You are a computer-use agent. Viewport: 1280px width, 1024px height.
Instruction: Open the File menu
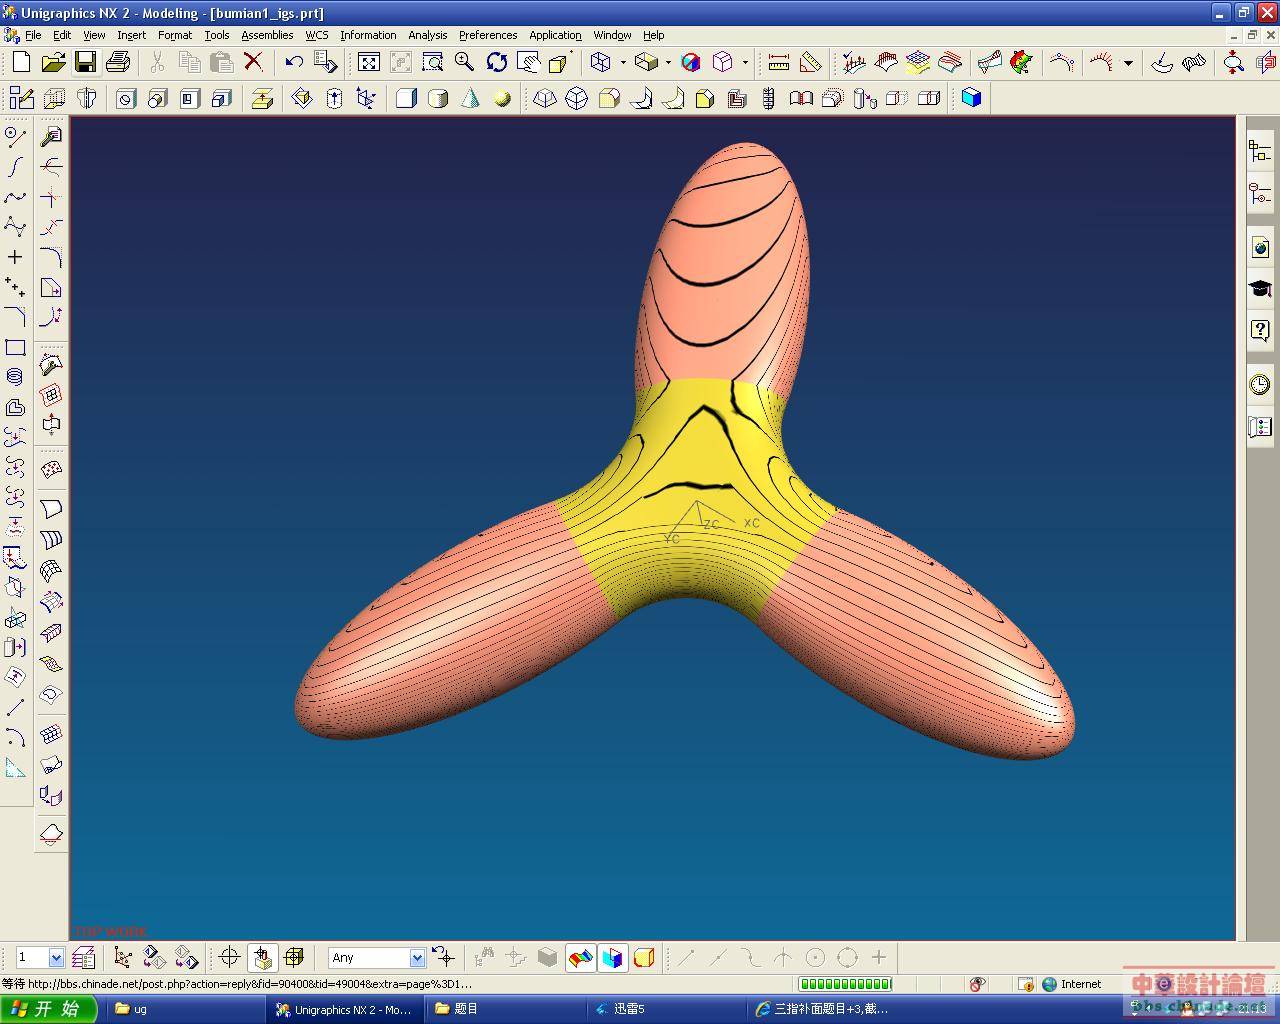[33, 35]
